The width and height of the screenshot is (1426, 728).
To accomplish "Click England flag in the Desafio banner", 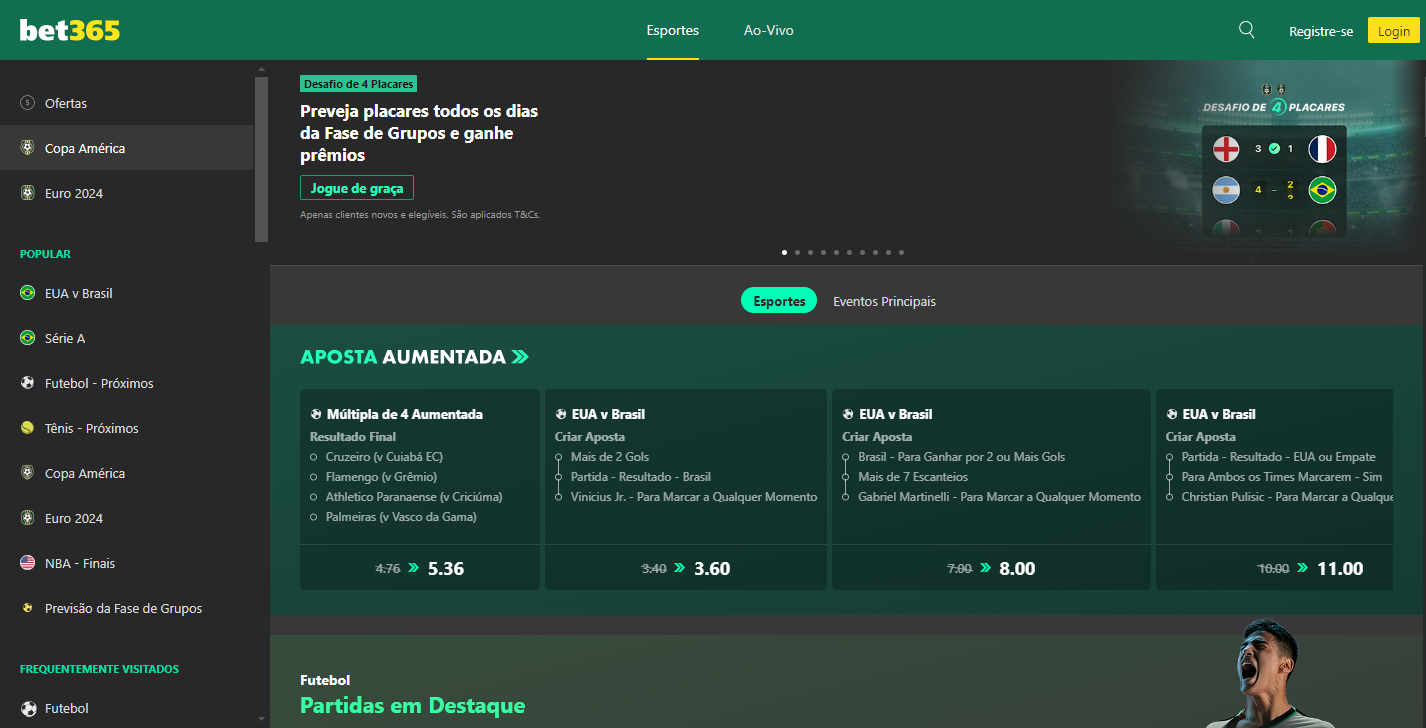I will 1225,149.
